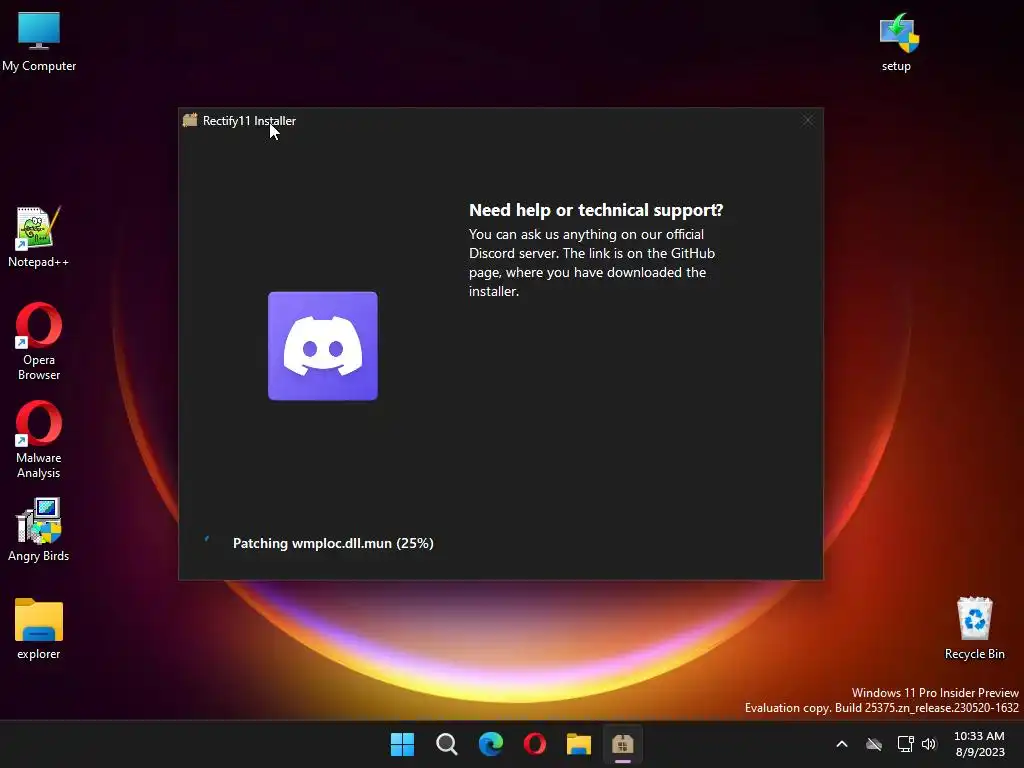Viewport: 1024px width, 768px height.
Task: Open the Opera Browser desktop shortcut
Action: pyautogui.click(x=39, y=341)
